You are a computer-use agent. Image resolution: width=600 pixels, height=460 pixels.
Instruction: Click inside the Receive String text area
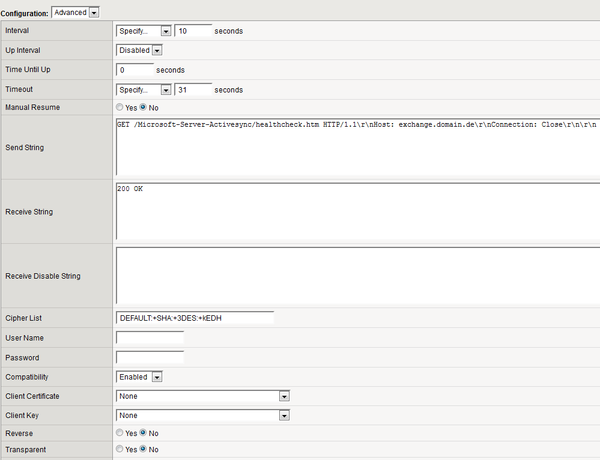pos(358,211)
